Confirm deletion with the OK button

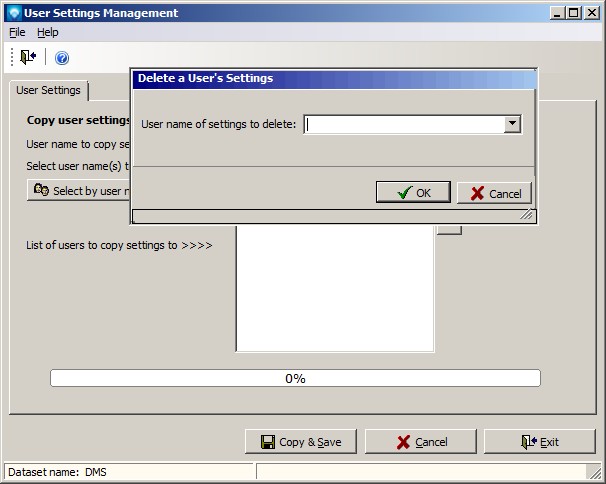pos(413,193)
